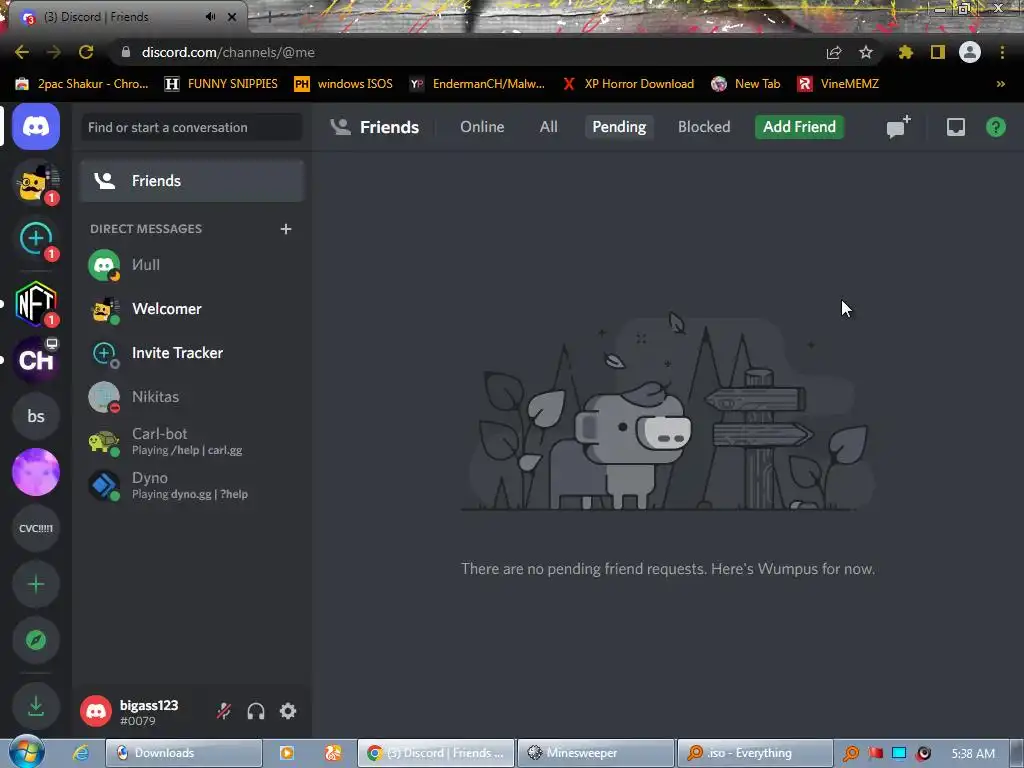Click taskbar clock 5:38 AM
The height and width of the screenshot is (768, 1024).
(973, 754)
